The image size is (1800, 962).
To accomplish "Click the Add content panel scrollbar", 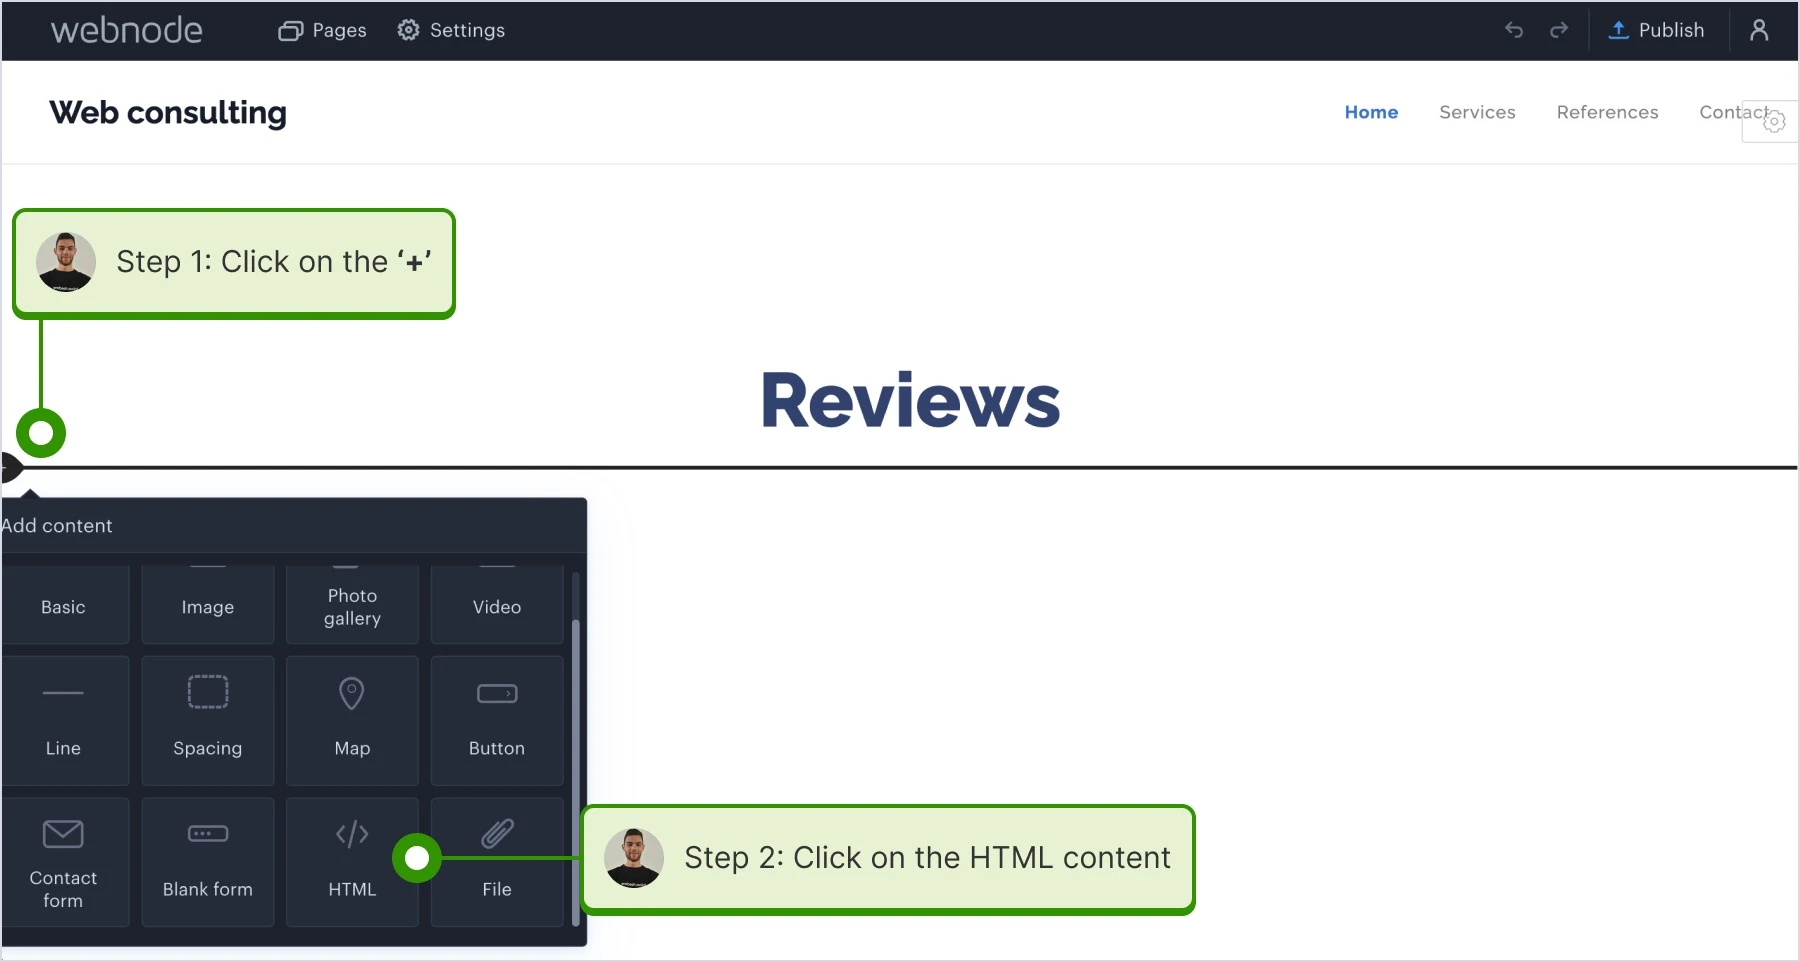I will pos(575,772).
